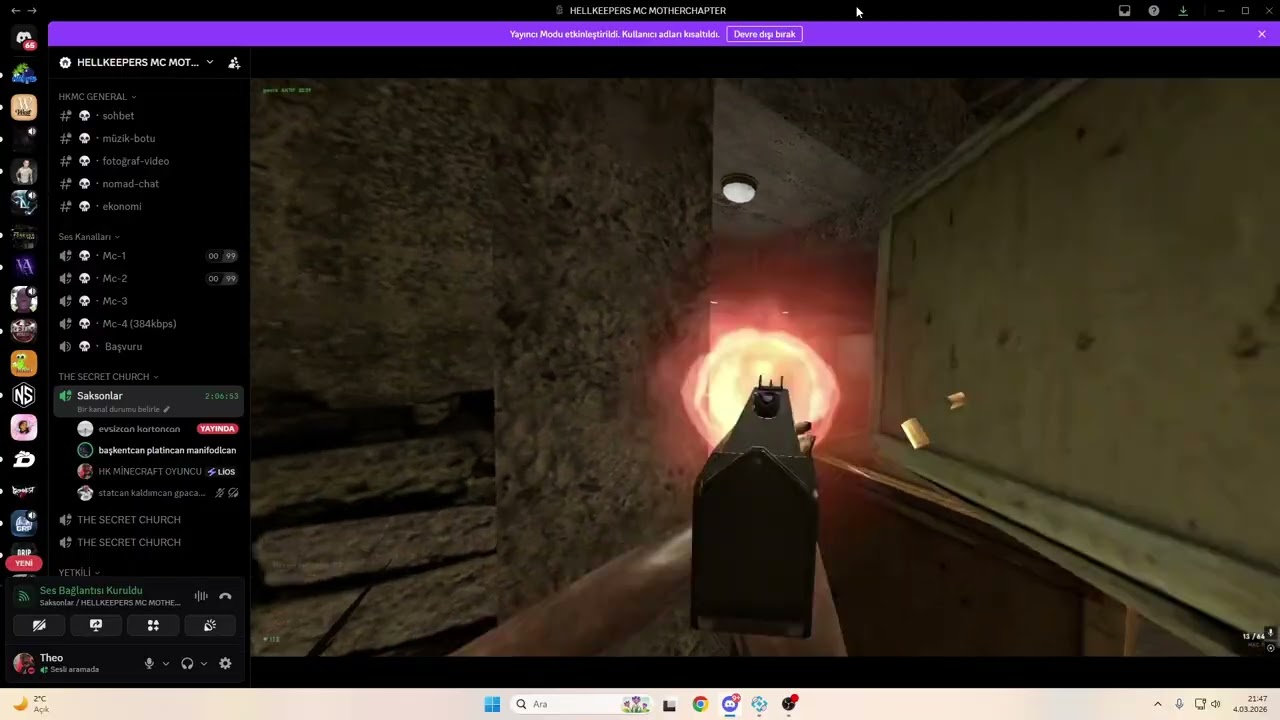Open Theo's user profile area

(x=74, y=663)
